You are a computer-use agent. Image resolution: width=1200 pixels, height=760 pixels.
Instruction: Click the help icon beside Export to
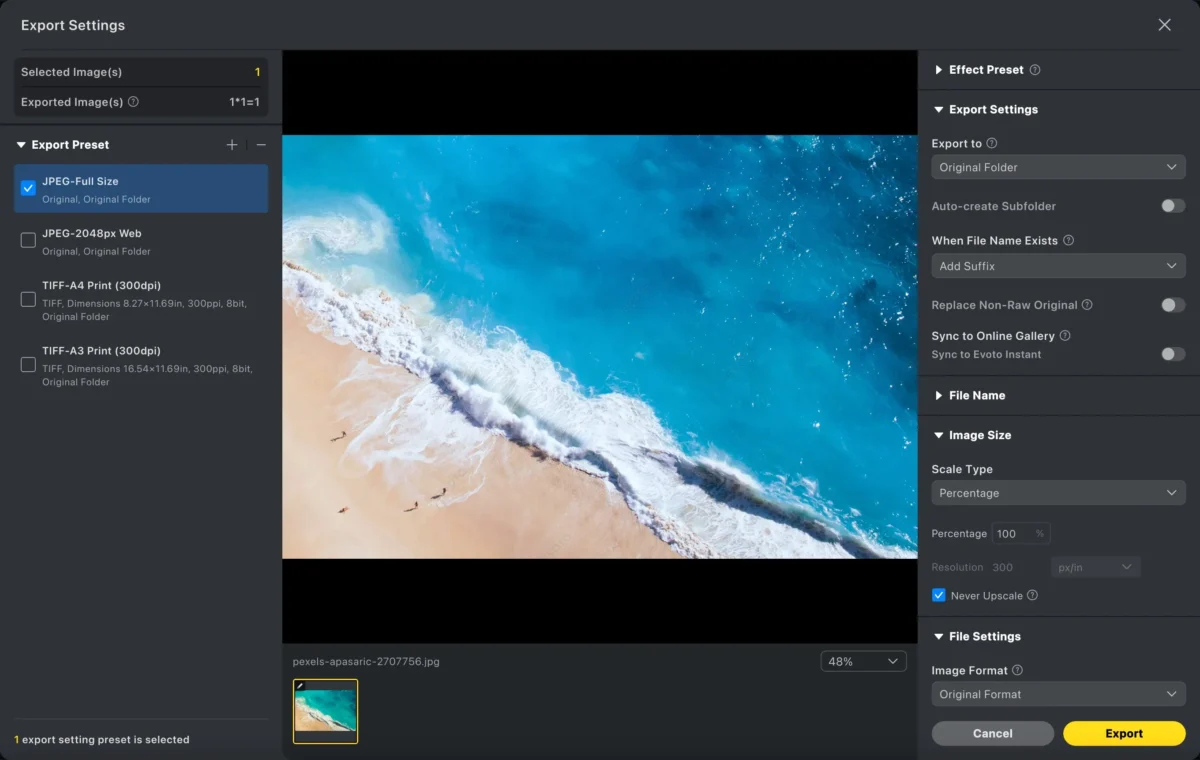992,144
